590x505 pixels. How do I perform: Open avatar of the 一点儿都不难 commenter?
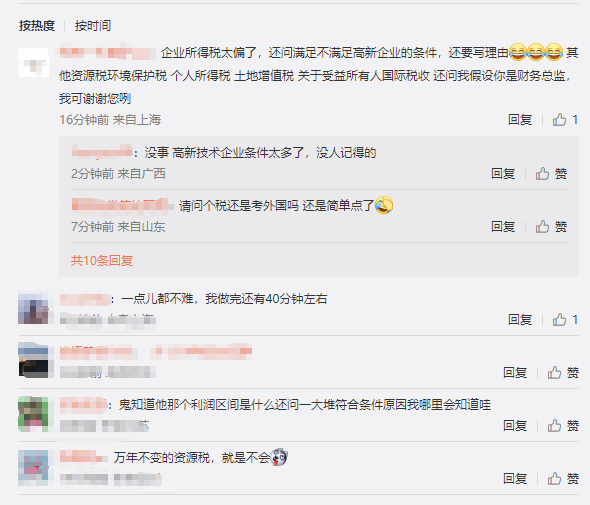coord(33,309)
